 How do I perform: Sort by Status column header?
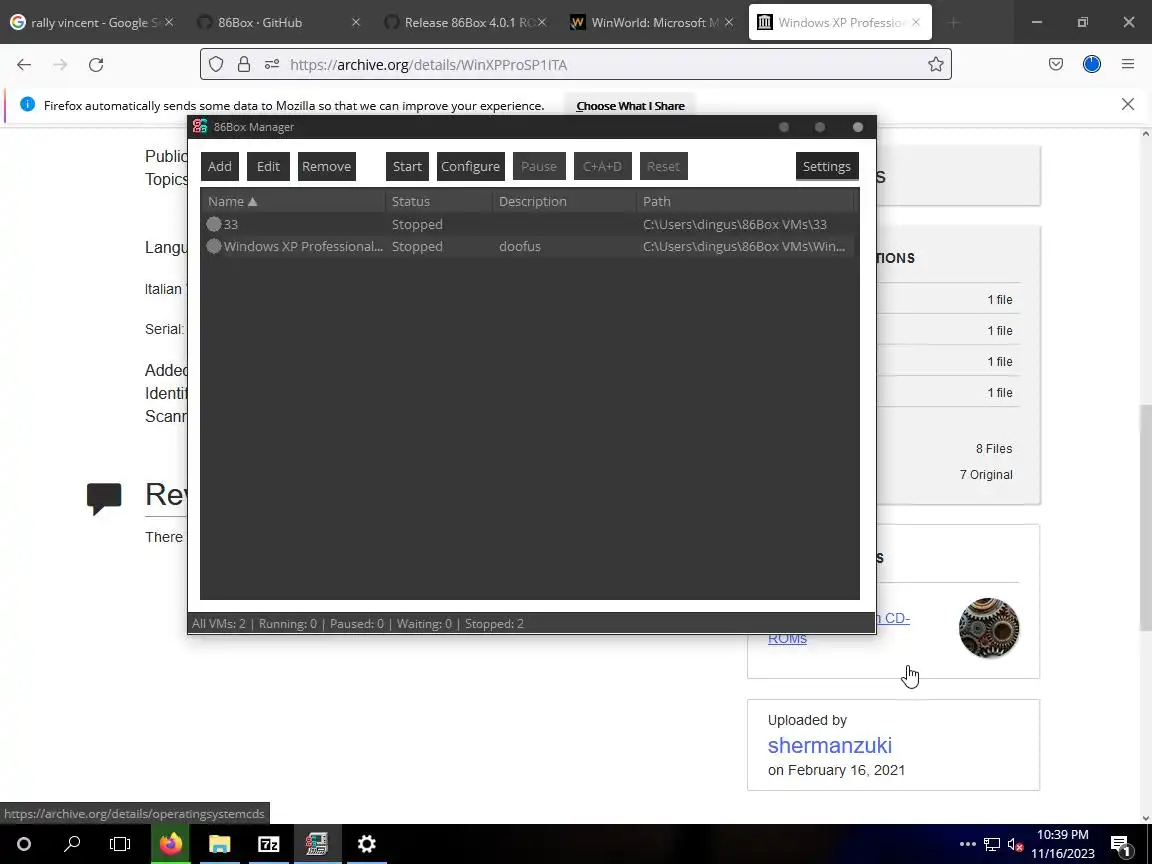tap(438, 201)
